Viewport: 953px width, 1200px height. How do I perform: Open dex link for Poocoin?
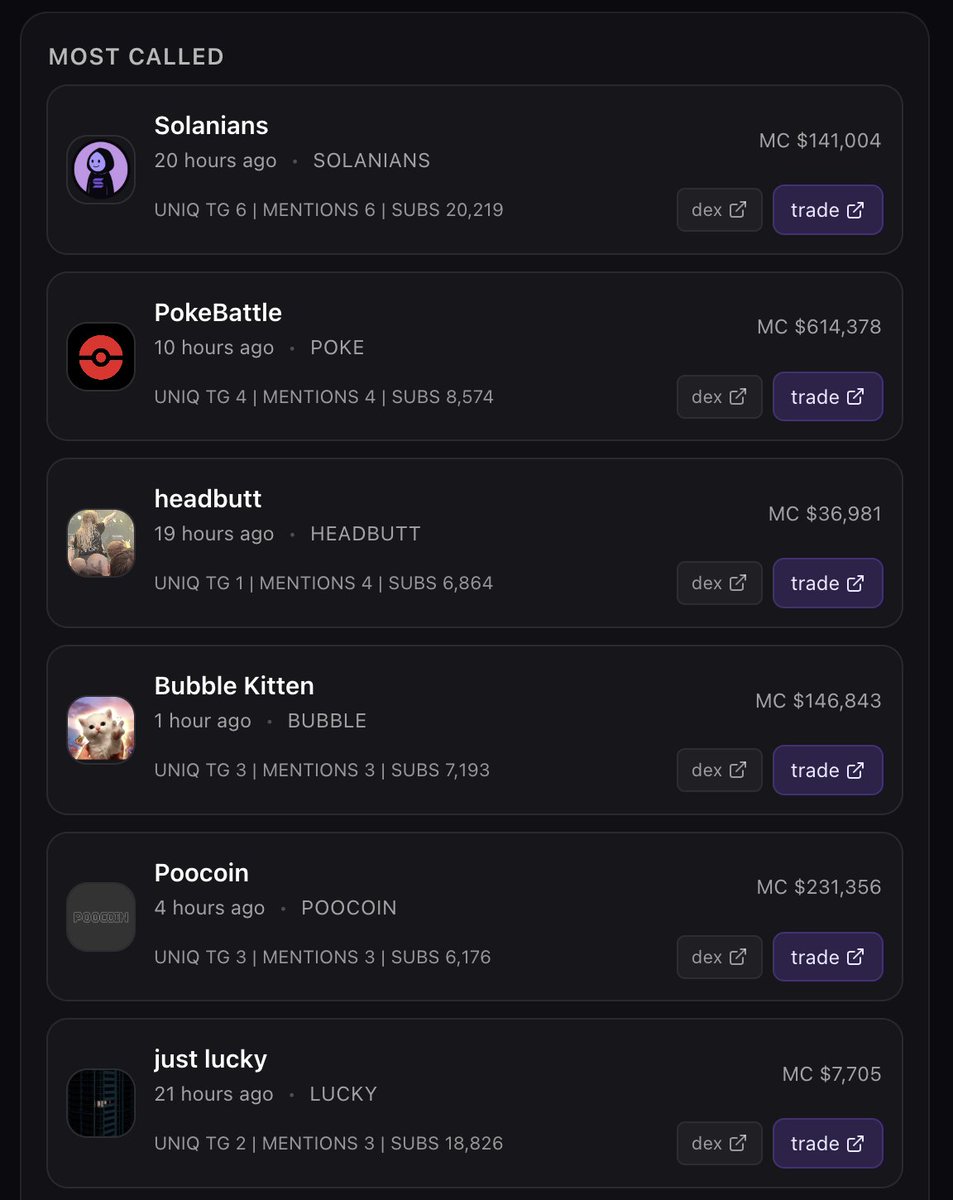click(719, 957)
